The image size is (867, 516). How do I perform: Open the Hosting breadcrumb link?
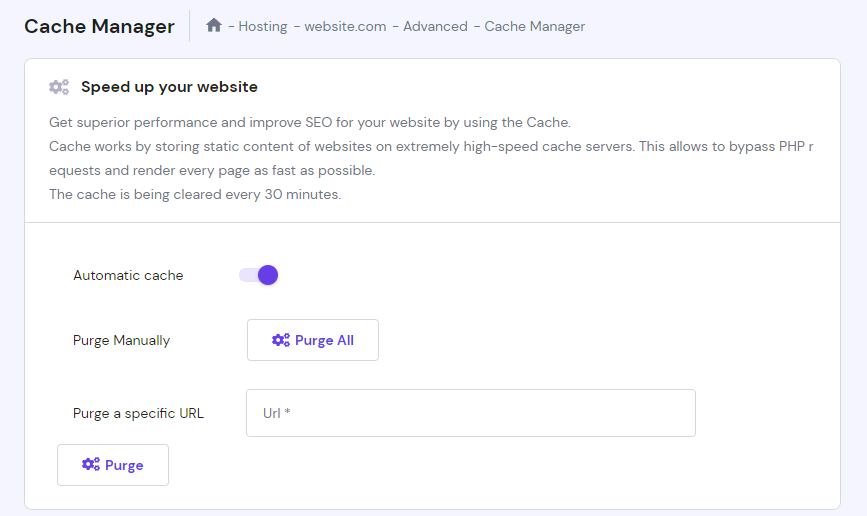click(x=262, y=26)
